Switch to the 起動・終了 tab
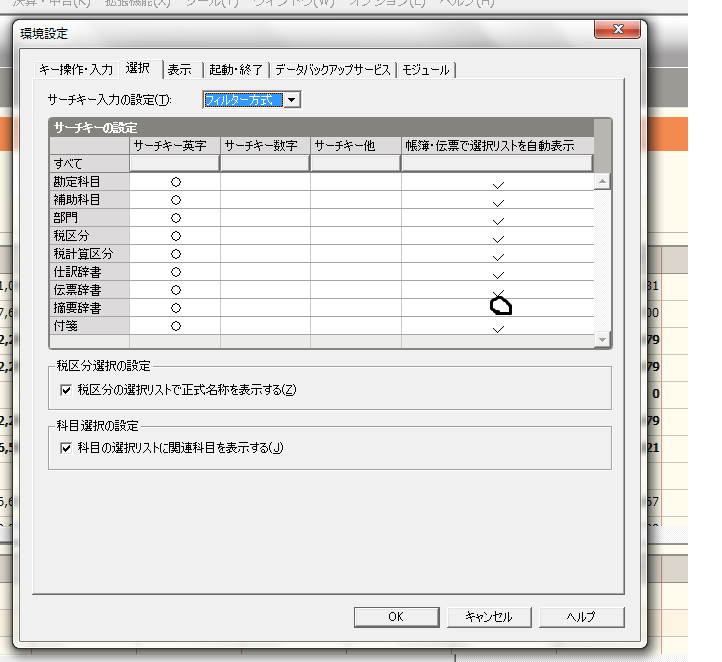Viewport: 722px width, 662px height. (x=236, y=70)
